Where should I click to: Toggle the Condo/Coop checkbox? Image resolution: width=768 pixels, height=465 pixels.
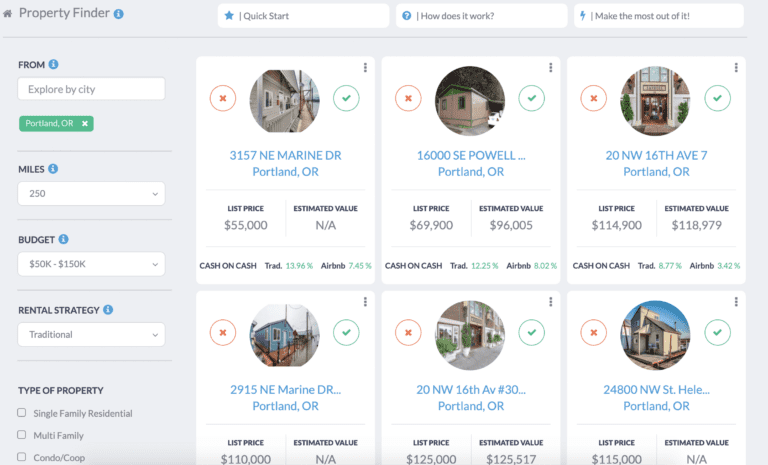[x=22, y=457]
